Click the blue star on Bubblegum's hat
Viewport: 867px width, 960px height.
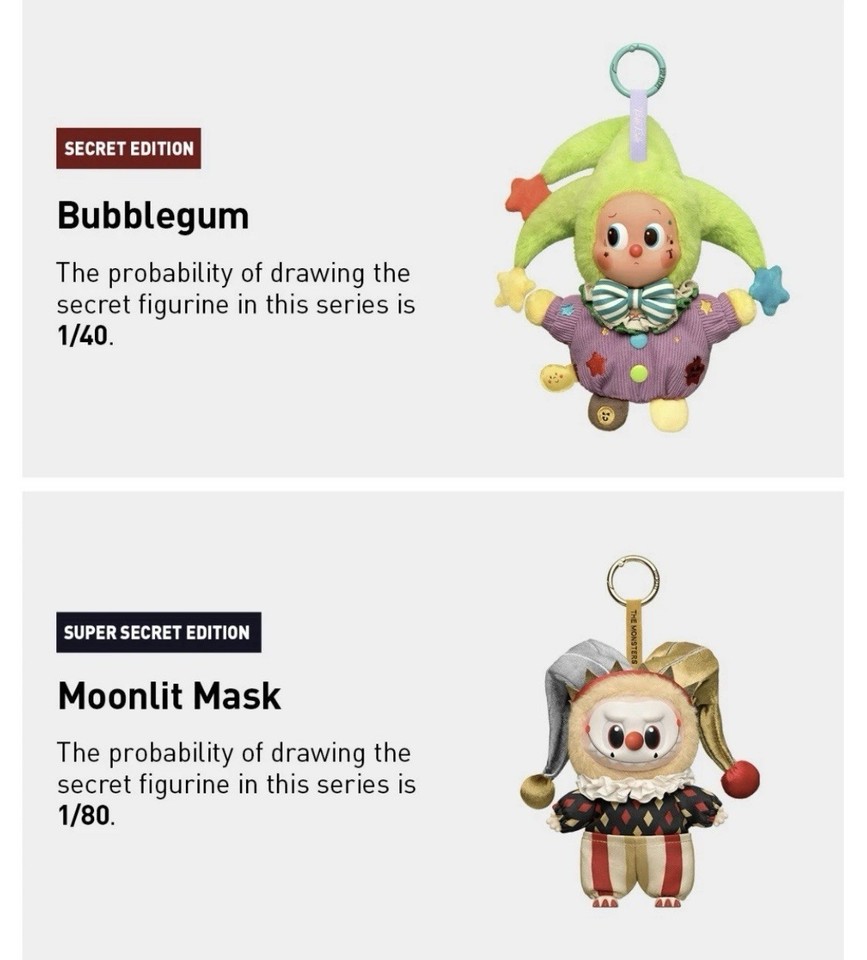click(x=770, y=290)
